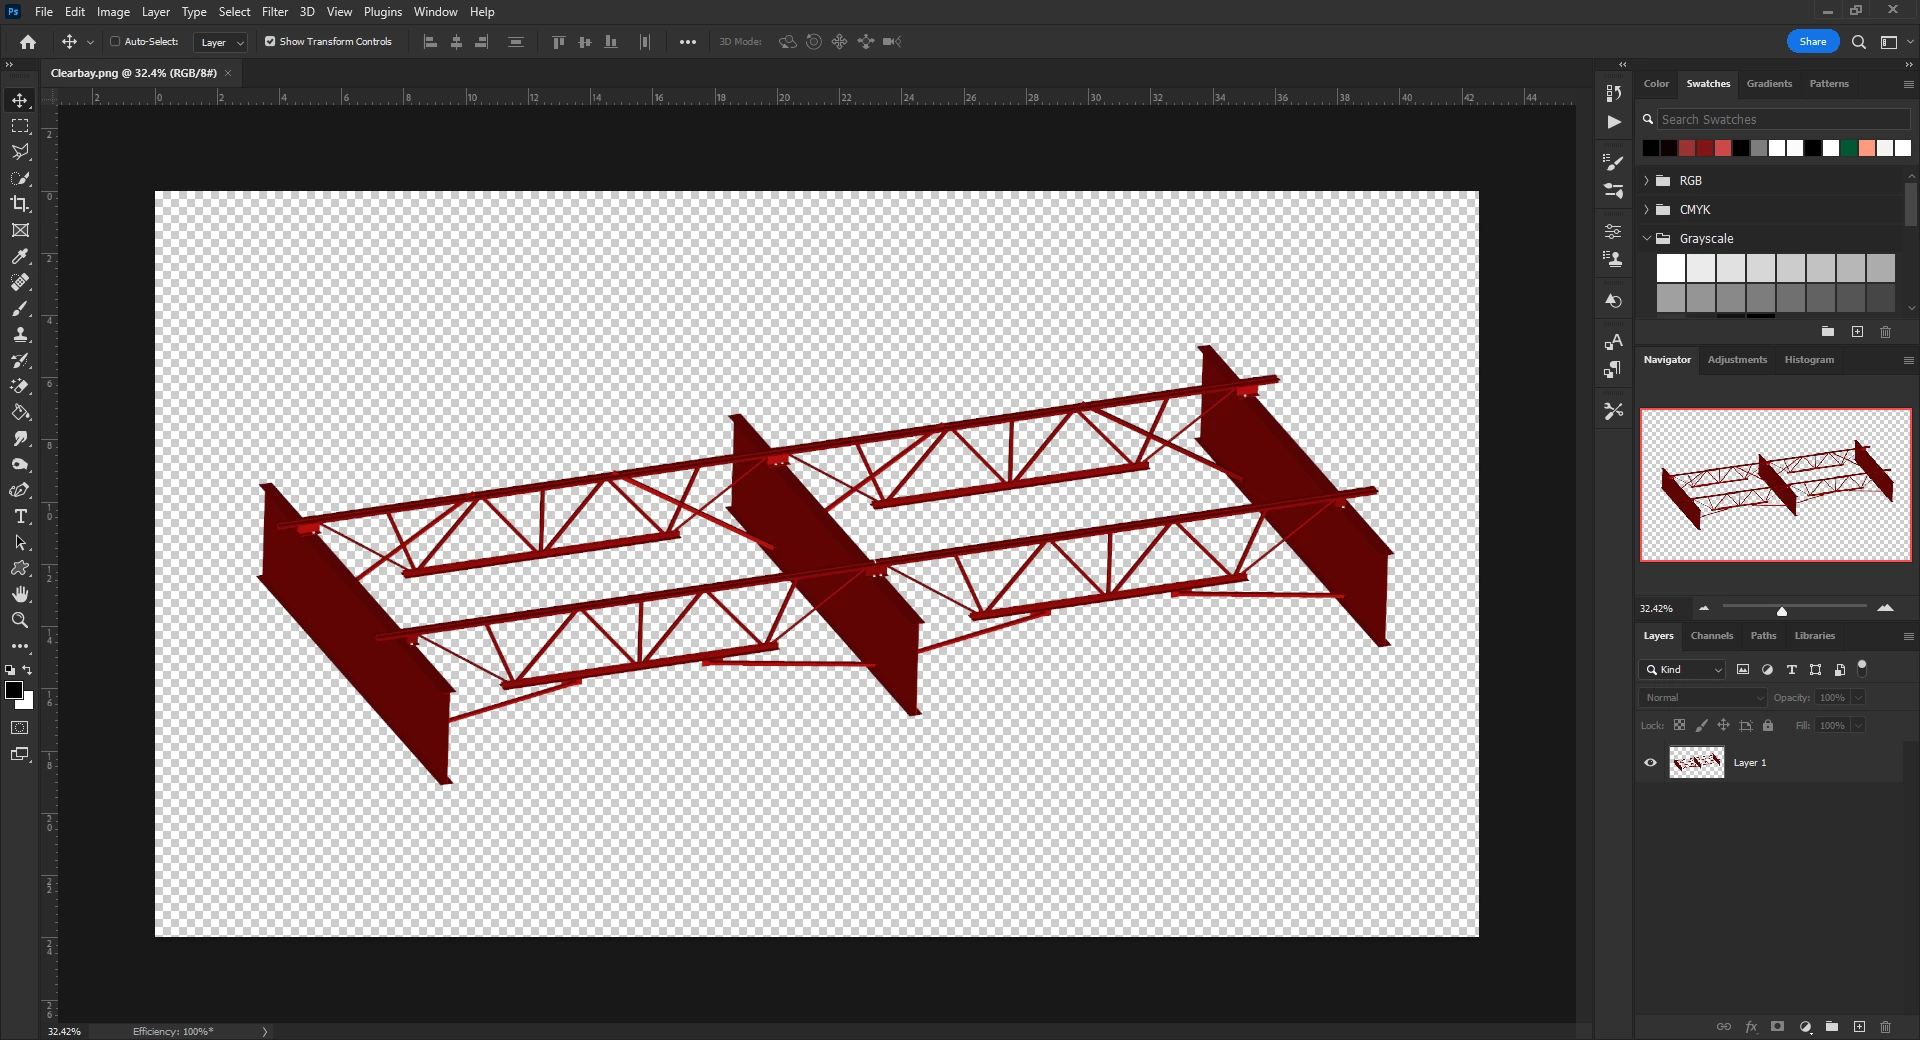Click the white grayscale swatch
Screen dimensions: 1920x1040
[x=1671, y=268]
